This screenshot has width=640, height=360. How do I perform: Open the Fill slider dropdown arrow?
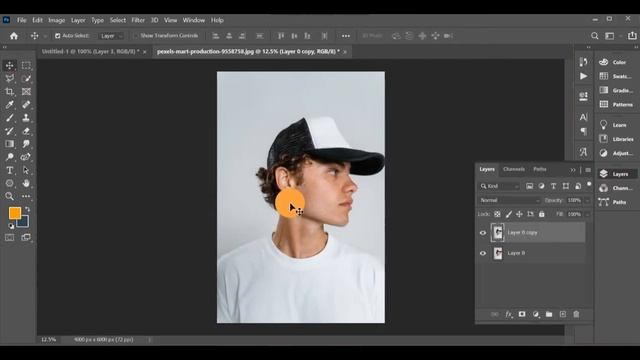tap(587, 214)
